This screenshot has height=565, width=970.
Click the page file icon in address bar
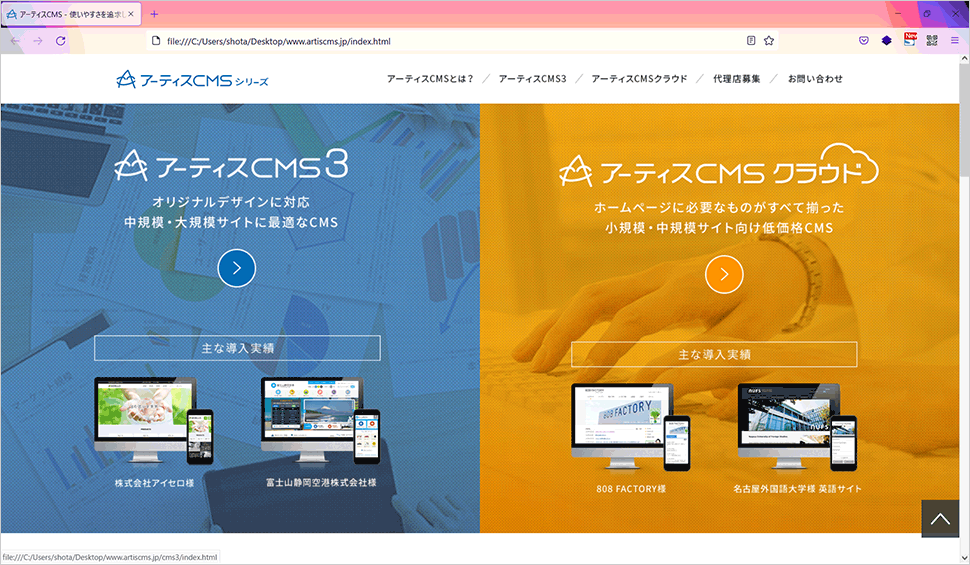[156, 41]
